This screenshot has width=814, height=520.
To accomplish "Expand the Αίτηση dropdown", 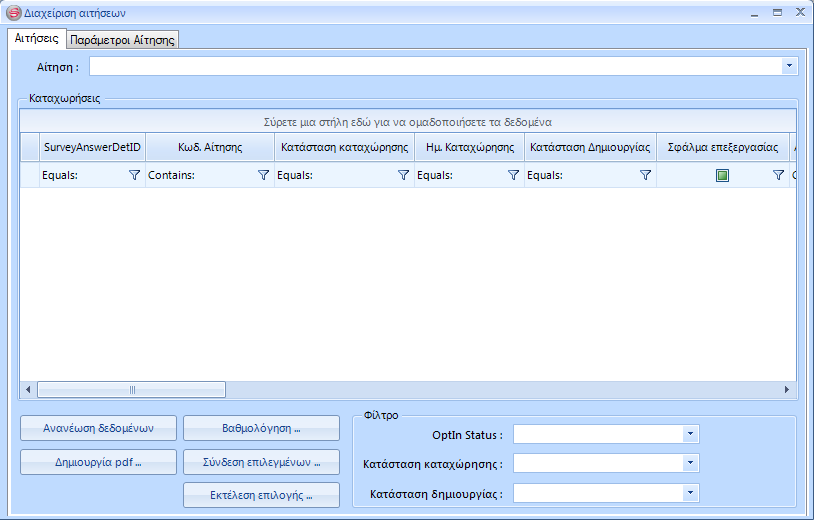I will click(x=789, y=66).
